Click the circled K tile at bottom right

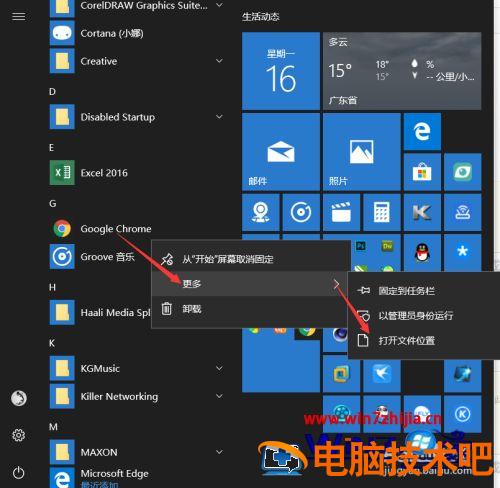[x=463, y=414]
